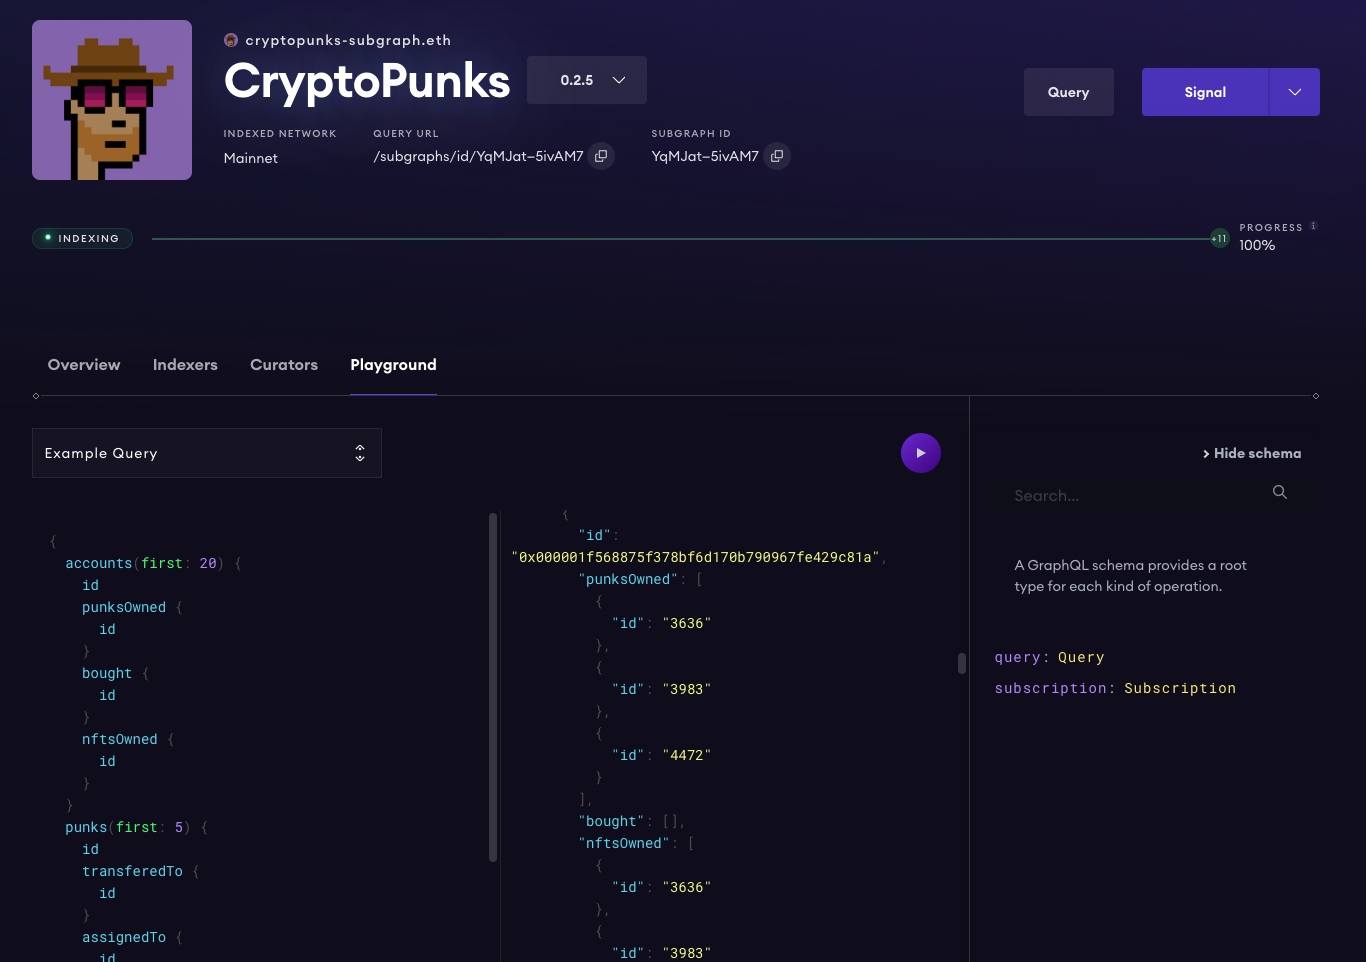Select the Playground tab
Viewport: 1366px width, 962px height.
(393, 365)
